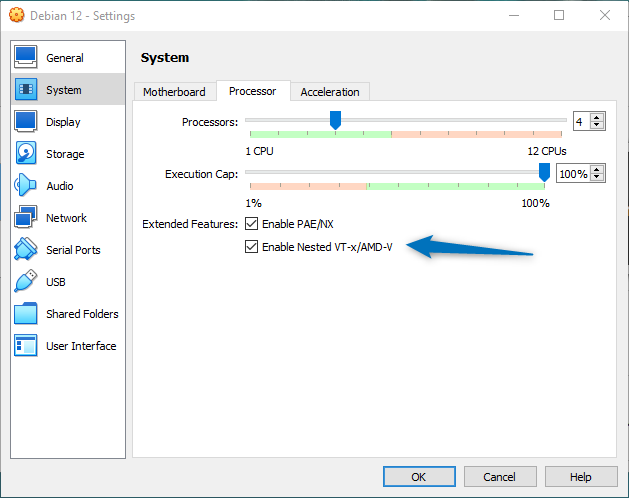Select the Shared Folders icon

[26, 314]
